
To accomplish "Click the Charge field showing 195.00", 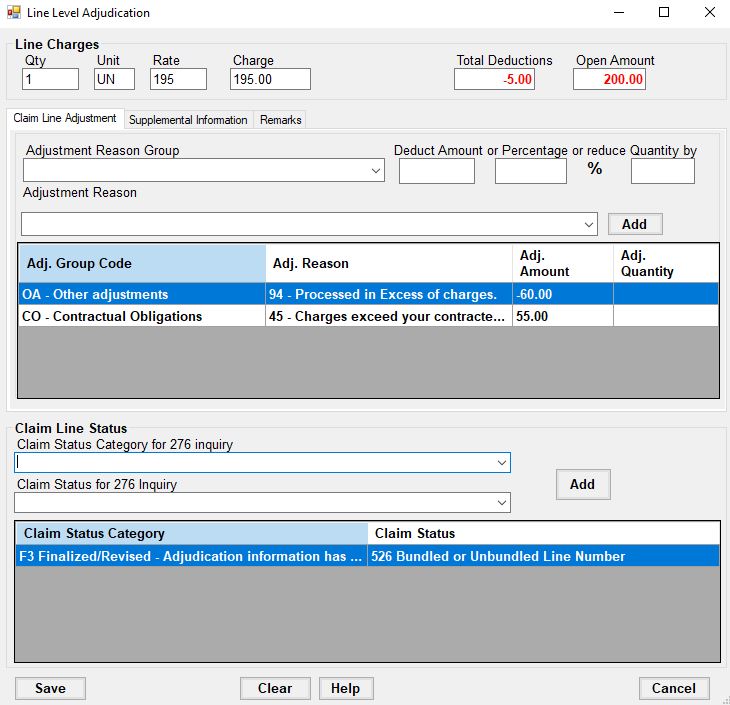I will (x=270, y=79).
